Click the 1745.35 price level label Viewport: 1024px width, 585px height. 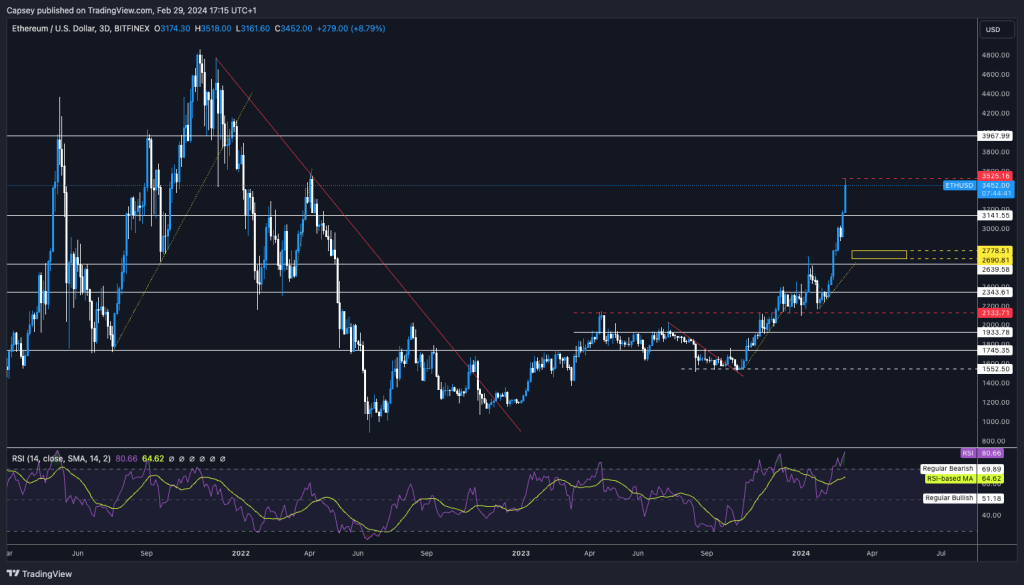tap(995, 351)
